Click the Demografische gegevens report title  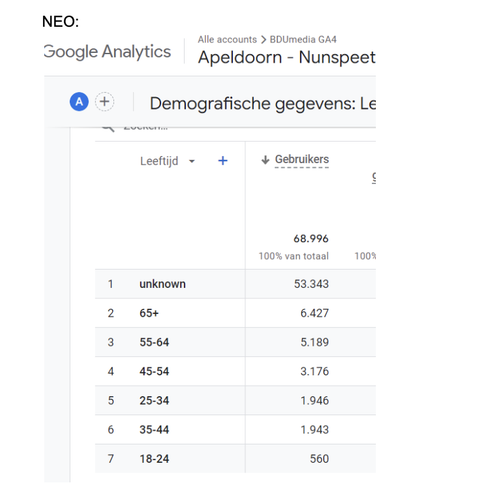pyautogui.click(x=263, y=103)
